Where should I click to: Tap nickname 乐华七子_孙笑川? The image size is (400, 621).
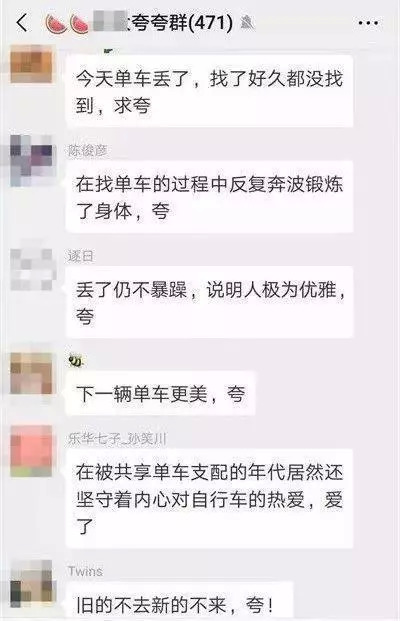pyautogui.click(x=117, y=439)
